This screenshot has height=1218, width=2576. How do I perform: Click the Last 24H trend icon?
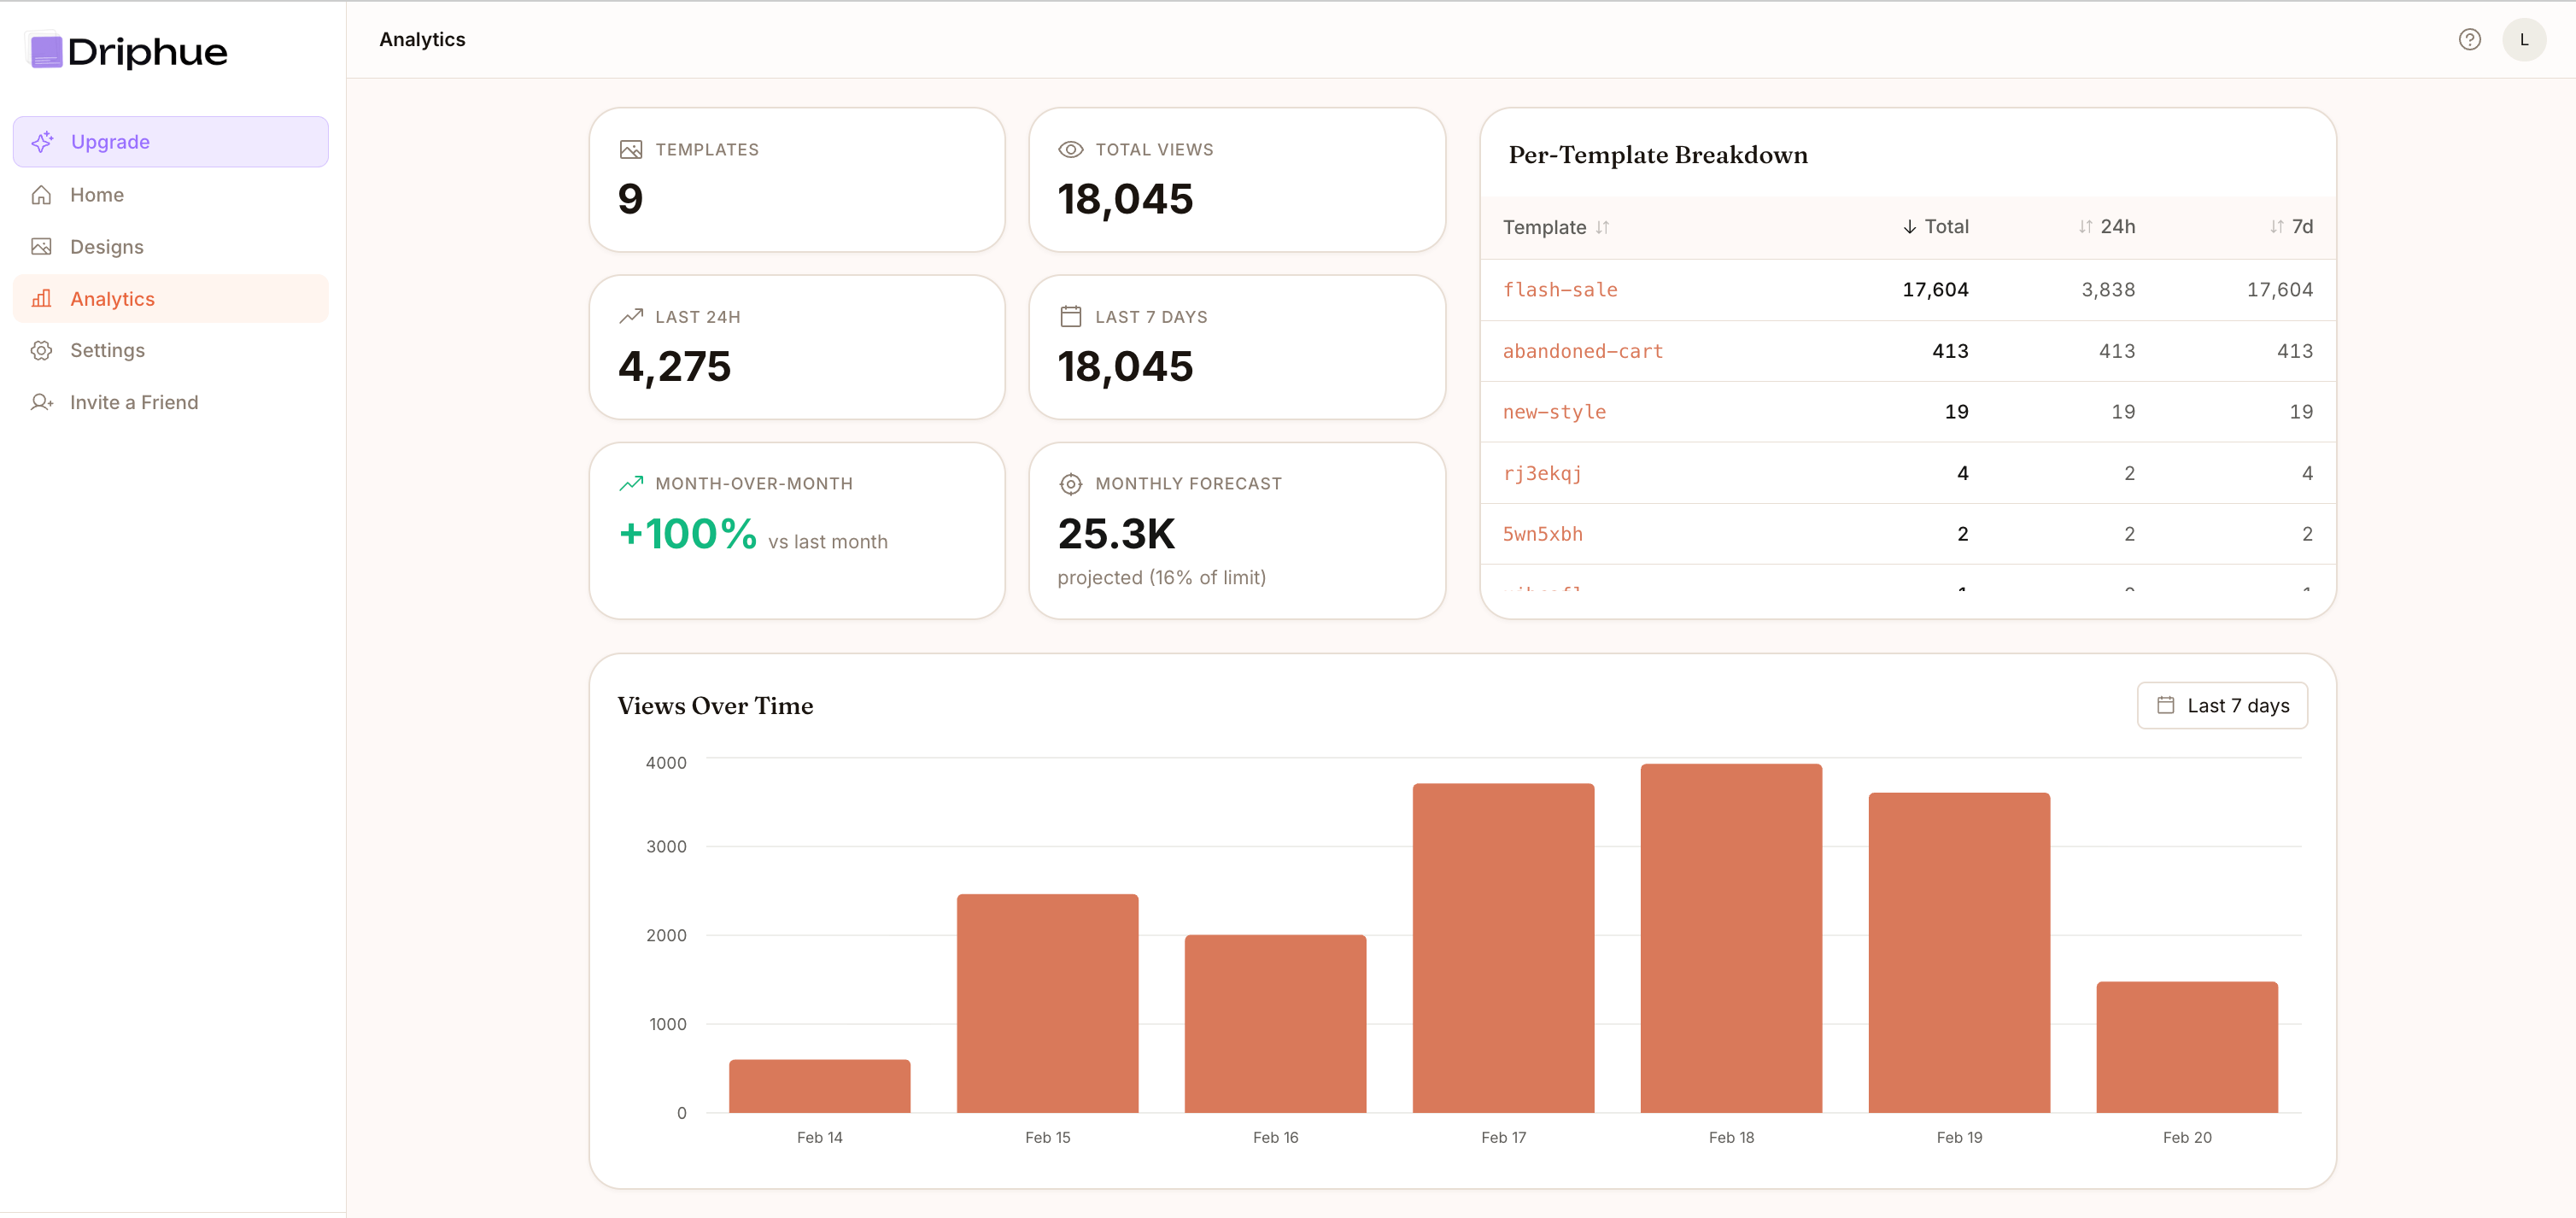[x=631, y=317]
